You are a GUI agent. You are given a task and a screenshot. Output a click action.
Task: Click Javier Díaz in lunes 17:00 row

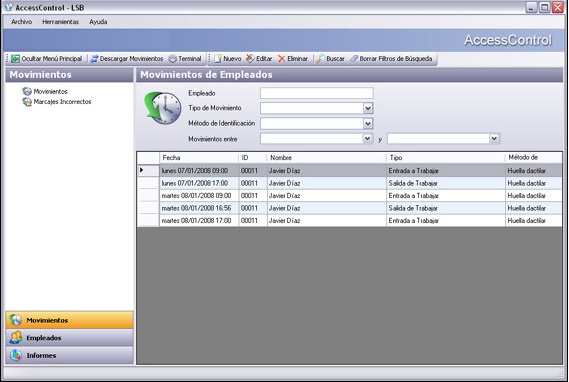[284, 183]
